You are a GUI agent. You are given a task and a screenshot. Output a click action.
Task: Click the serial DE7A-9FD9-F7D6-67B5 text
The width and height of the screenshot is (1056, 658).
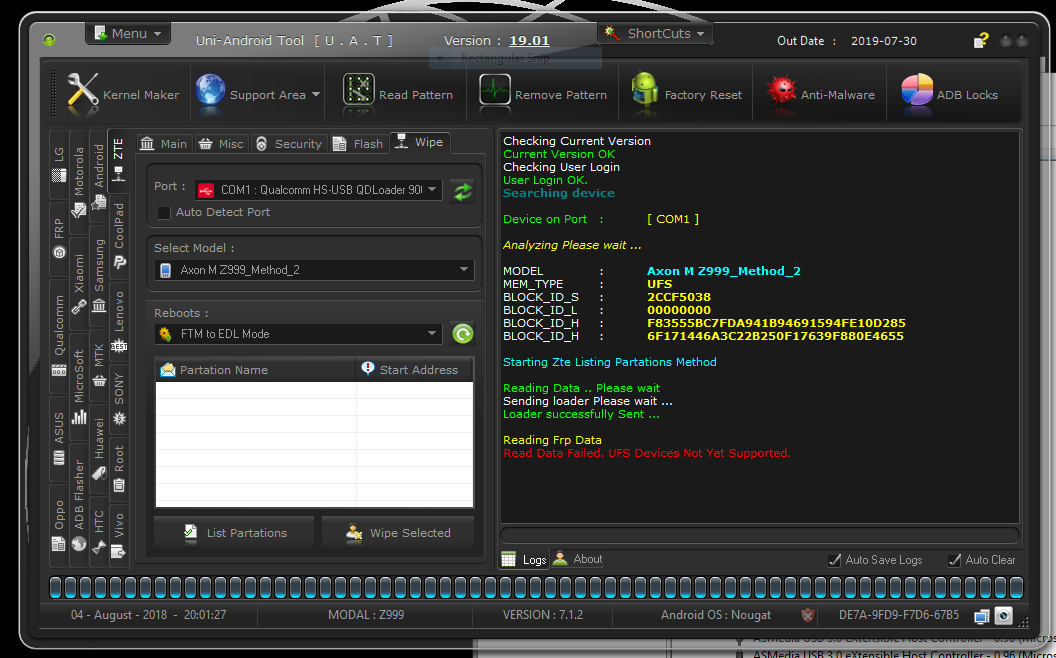click(x=898, y=615)
